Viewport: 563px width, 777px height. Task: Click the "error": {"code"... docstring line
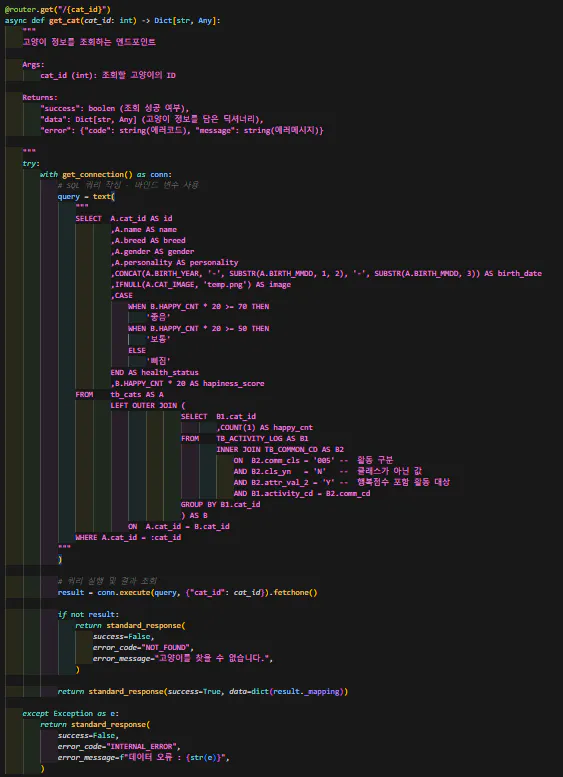(182, 130)
